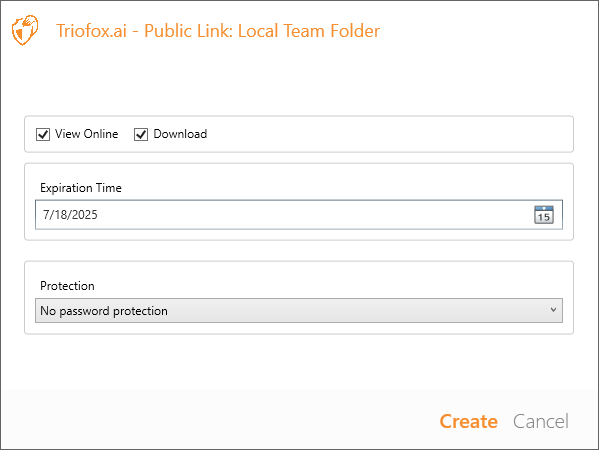Viewport: 599px width, 450px height.
Task: Click the Expiration Time date field
Action: tap(299, 215)
